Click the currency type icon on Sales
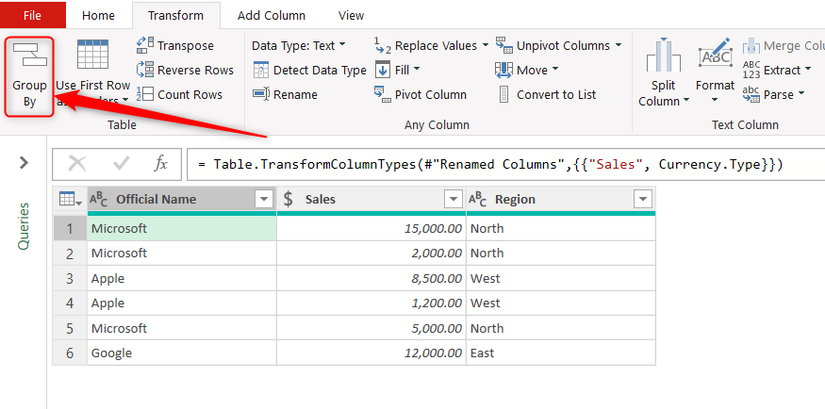The width and height of the screenshot is (825, 409). click(288, 199)
